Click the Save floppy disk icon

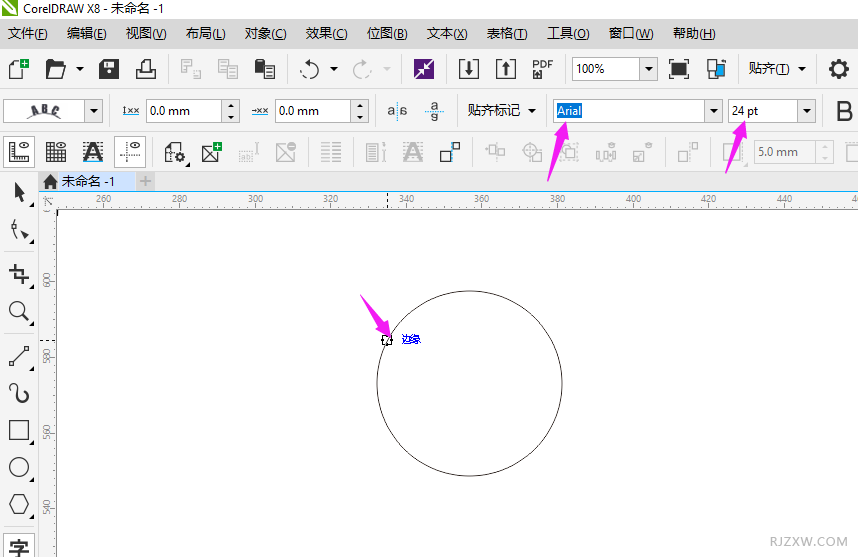point(109,69)
